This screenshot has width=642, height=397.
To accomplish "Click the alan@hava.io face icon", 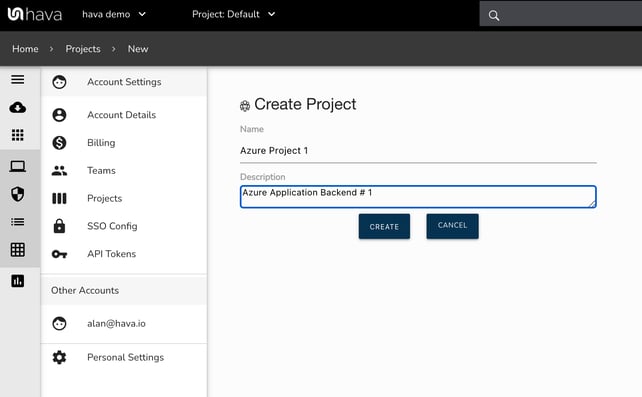I will coord(59,324).
